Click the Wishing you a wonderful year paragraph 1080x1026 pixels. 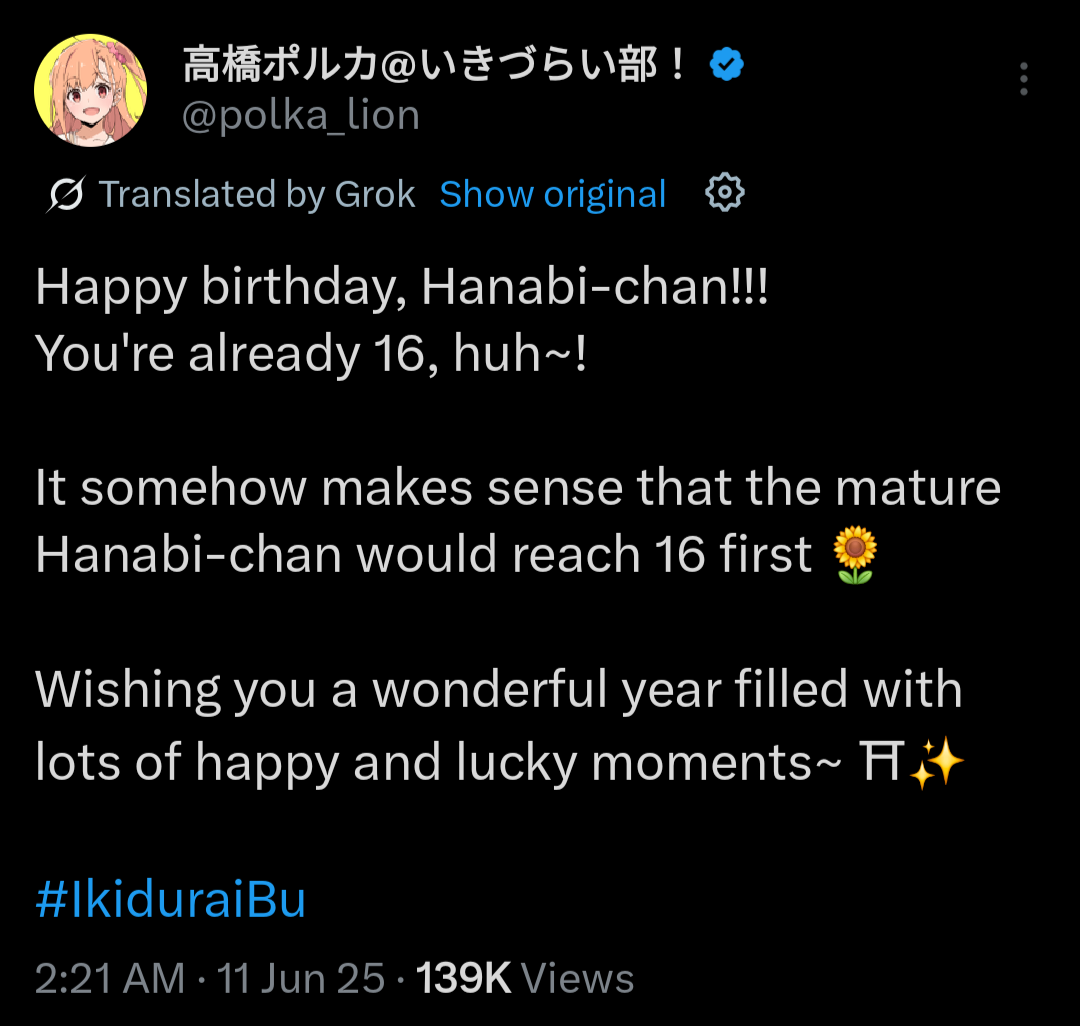(x=500, y=726)
